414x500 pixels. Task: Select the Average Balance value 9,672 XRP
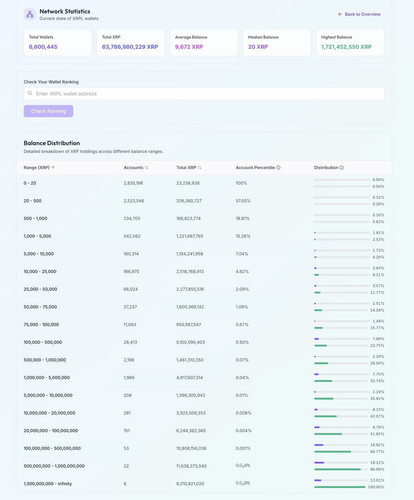point(189,47)
